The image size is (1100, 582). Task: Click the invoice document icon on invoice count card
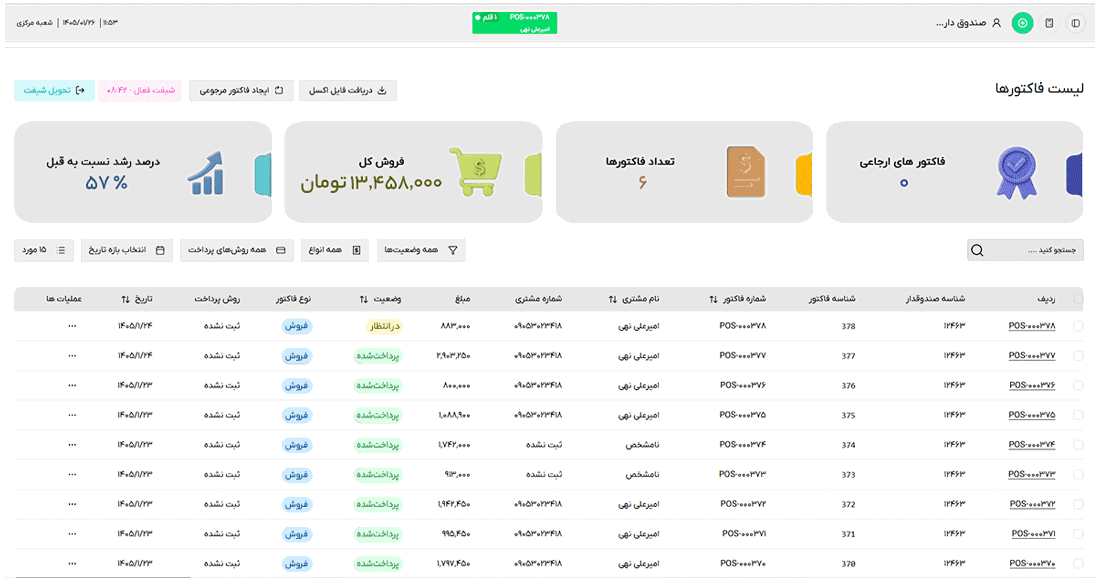pos(746,172)
